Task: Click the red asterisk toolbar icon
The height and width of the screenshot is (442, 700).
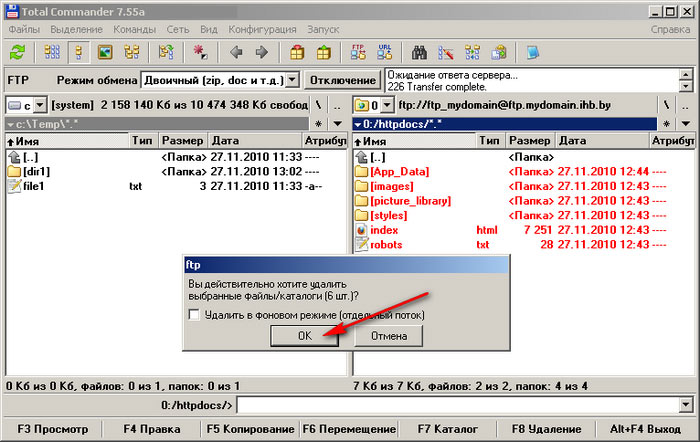Action: pyautogui.click(x=200, y=53)
